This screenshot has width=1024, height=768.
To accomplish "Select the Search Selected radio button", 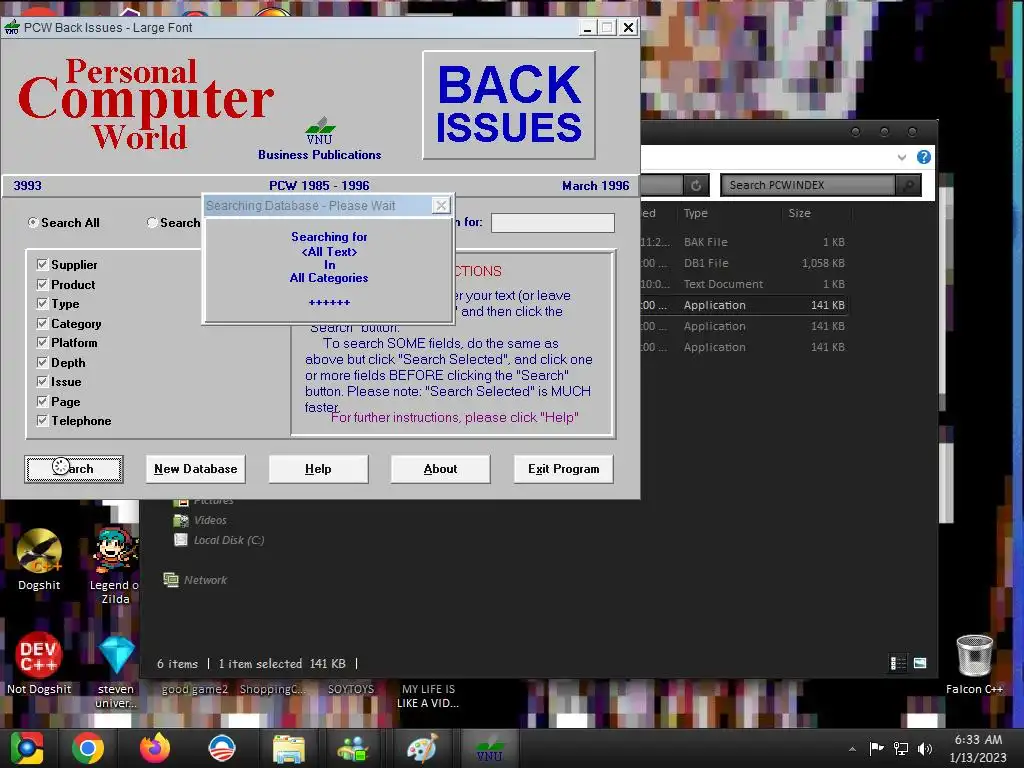I will pos(152,223).
